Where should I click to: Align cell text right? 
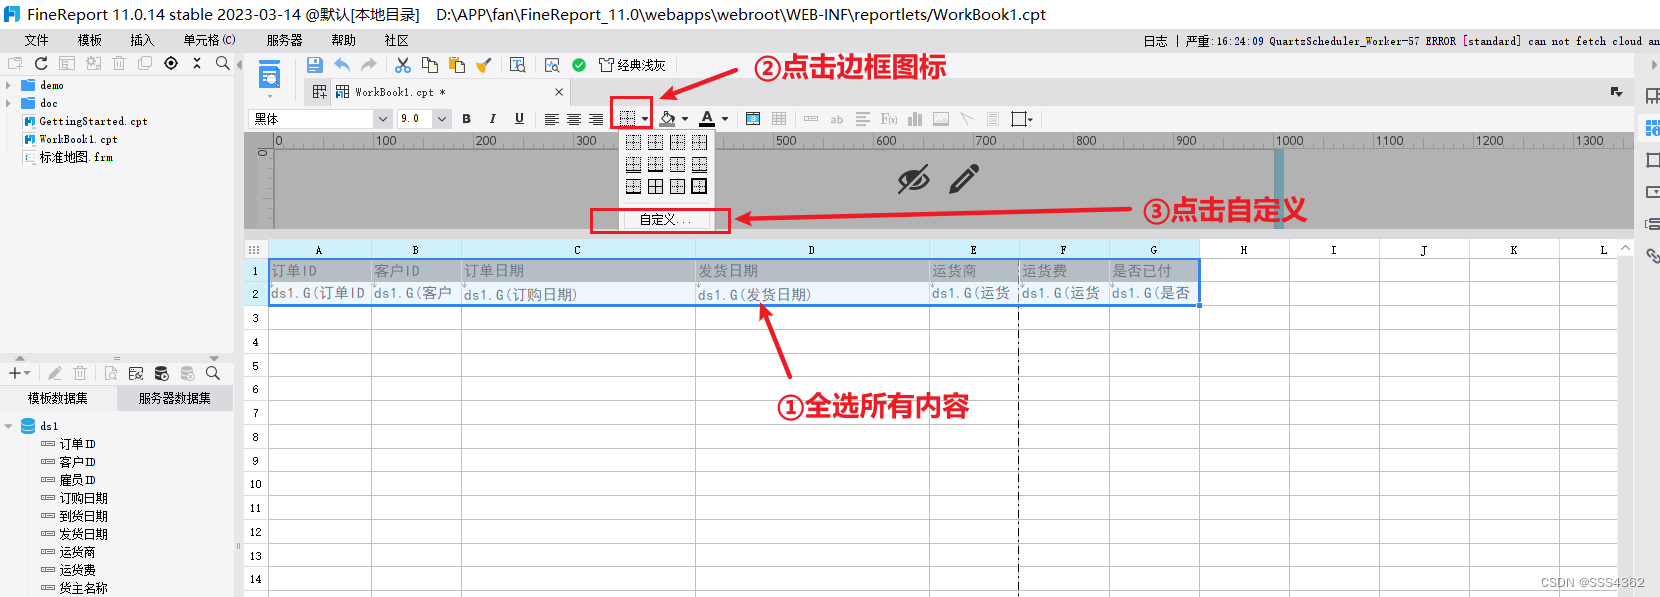pos(596,119)
